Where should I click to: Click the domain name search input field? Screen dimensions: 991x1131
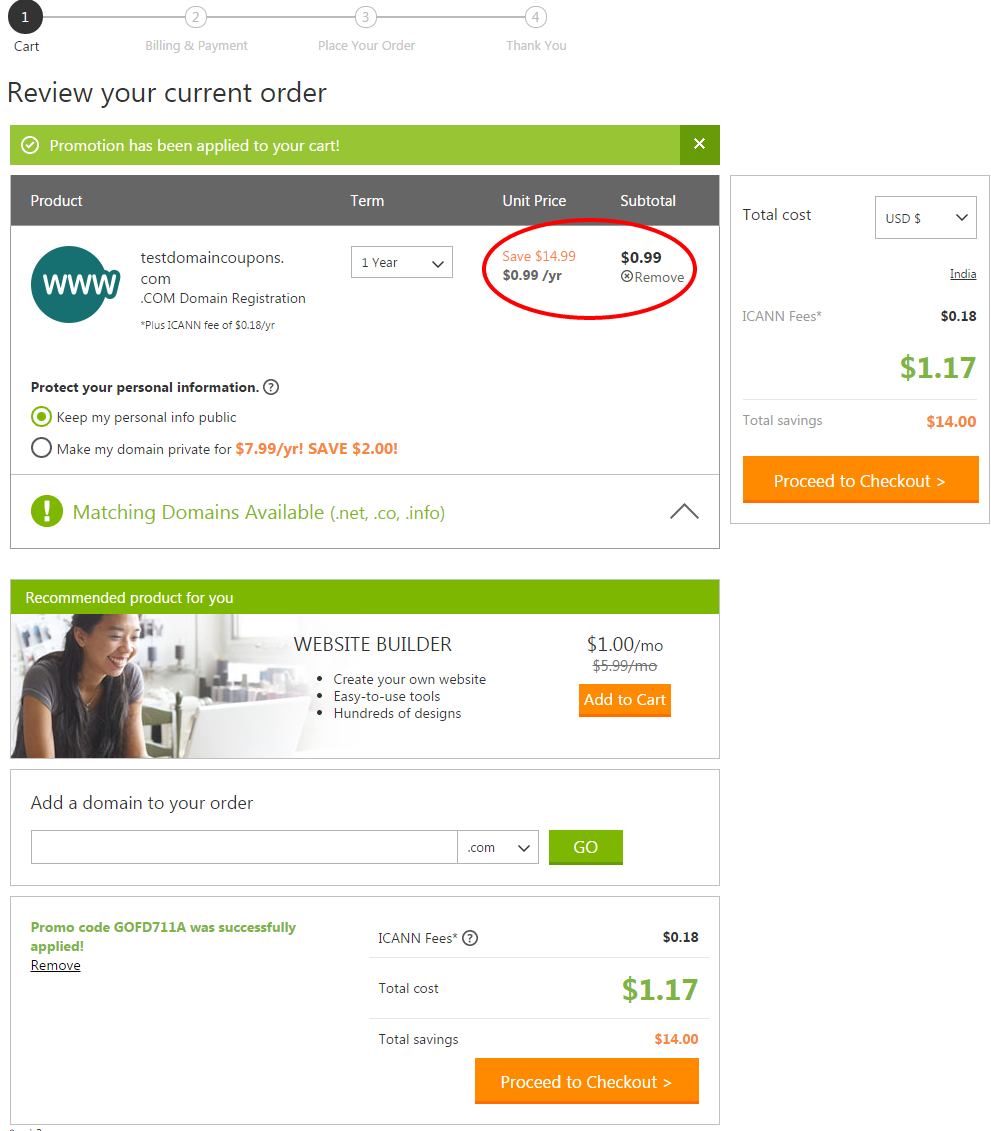click(244, 848)
